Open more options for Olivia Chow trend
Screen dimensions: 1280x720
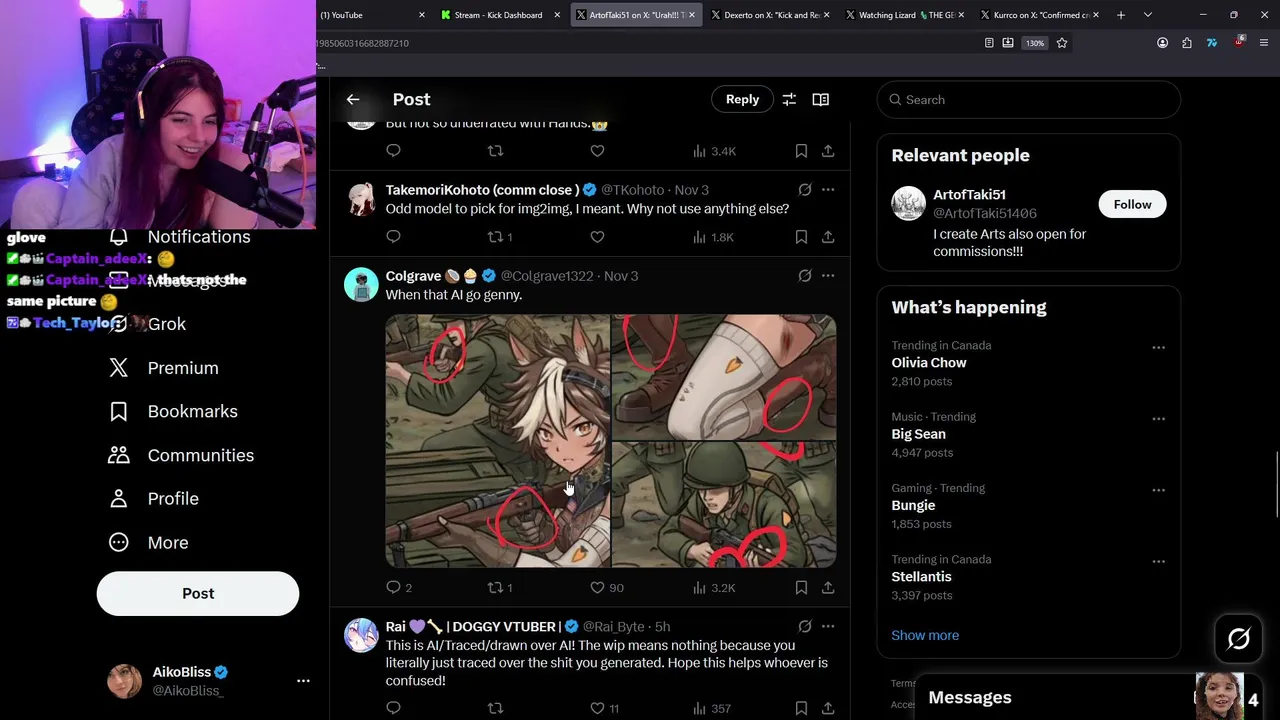click(1158, 347)
